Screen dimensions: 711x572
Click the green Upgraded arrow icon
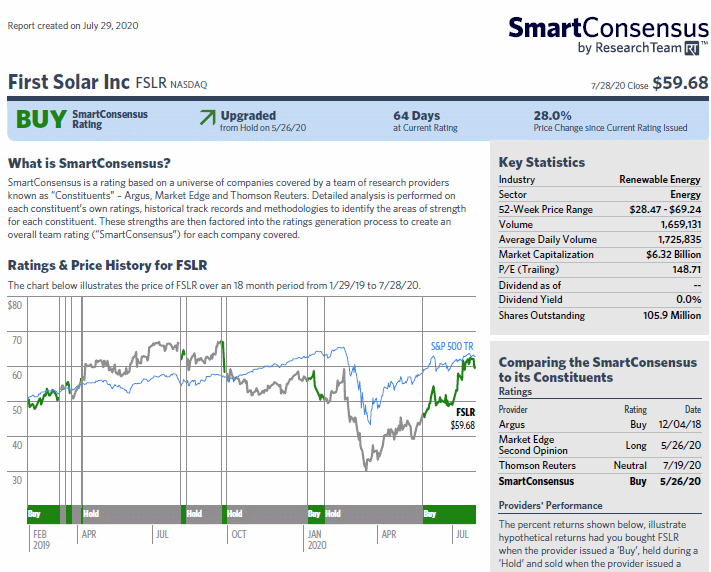tap(207, 117)
